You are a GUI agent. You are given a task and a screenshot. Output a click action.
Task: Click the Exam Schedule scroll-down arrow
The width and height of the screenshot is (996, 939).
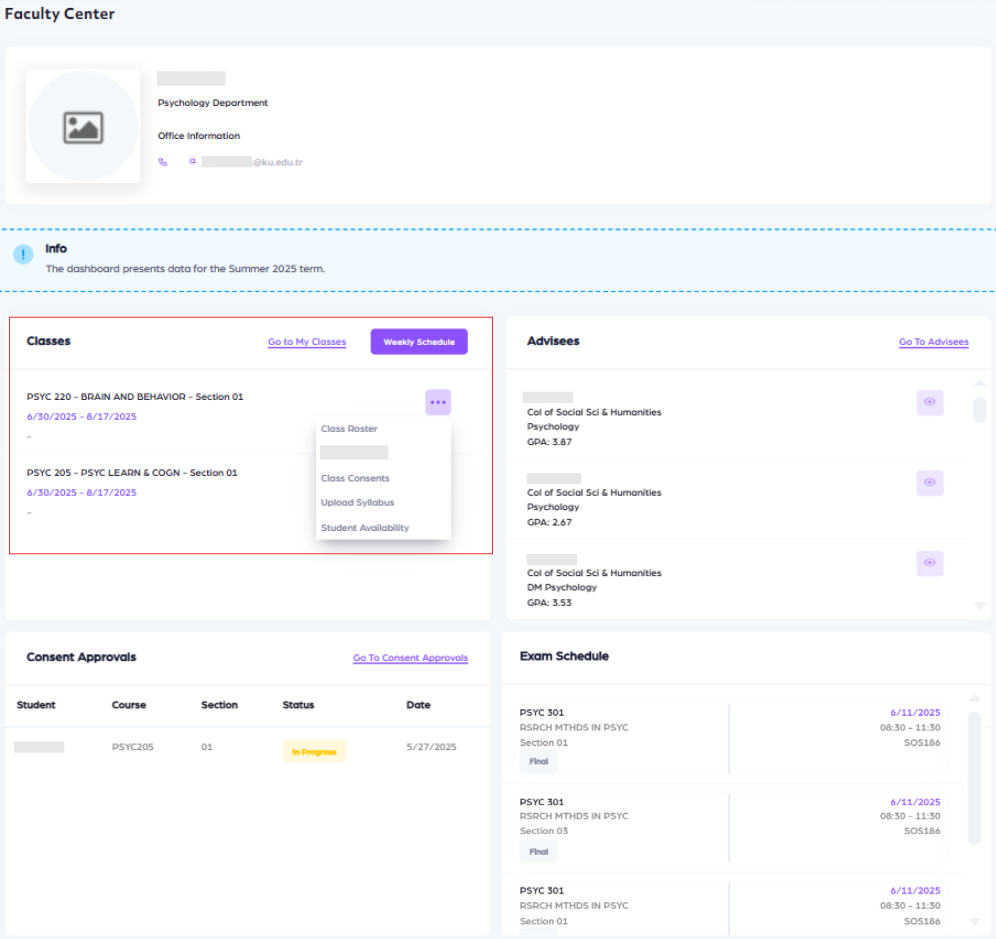pyautogui.click(x=975, y=921)
